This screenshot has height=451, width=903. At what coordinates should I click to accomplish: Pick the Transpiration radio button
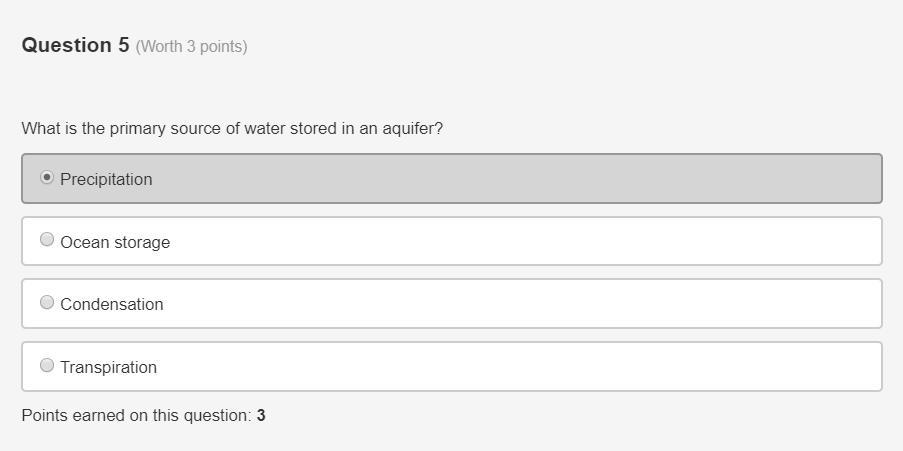pyautogui.click(x=47, y=365)
